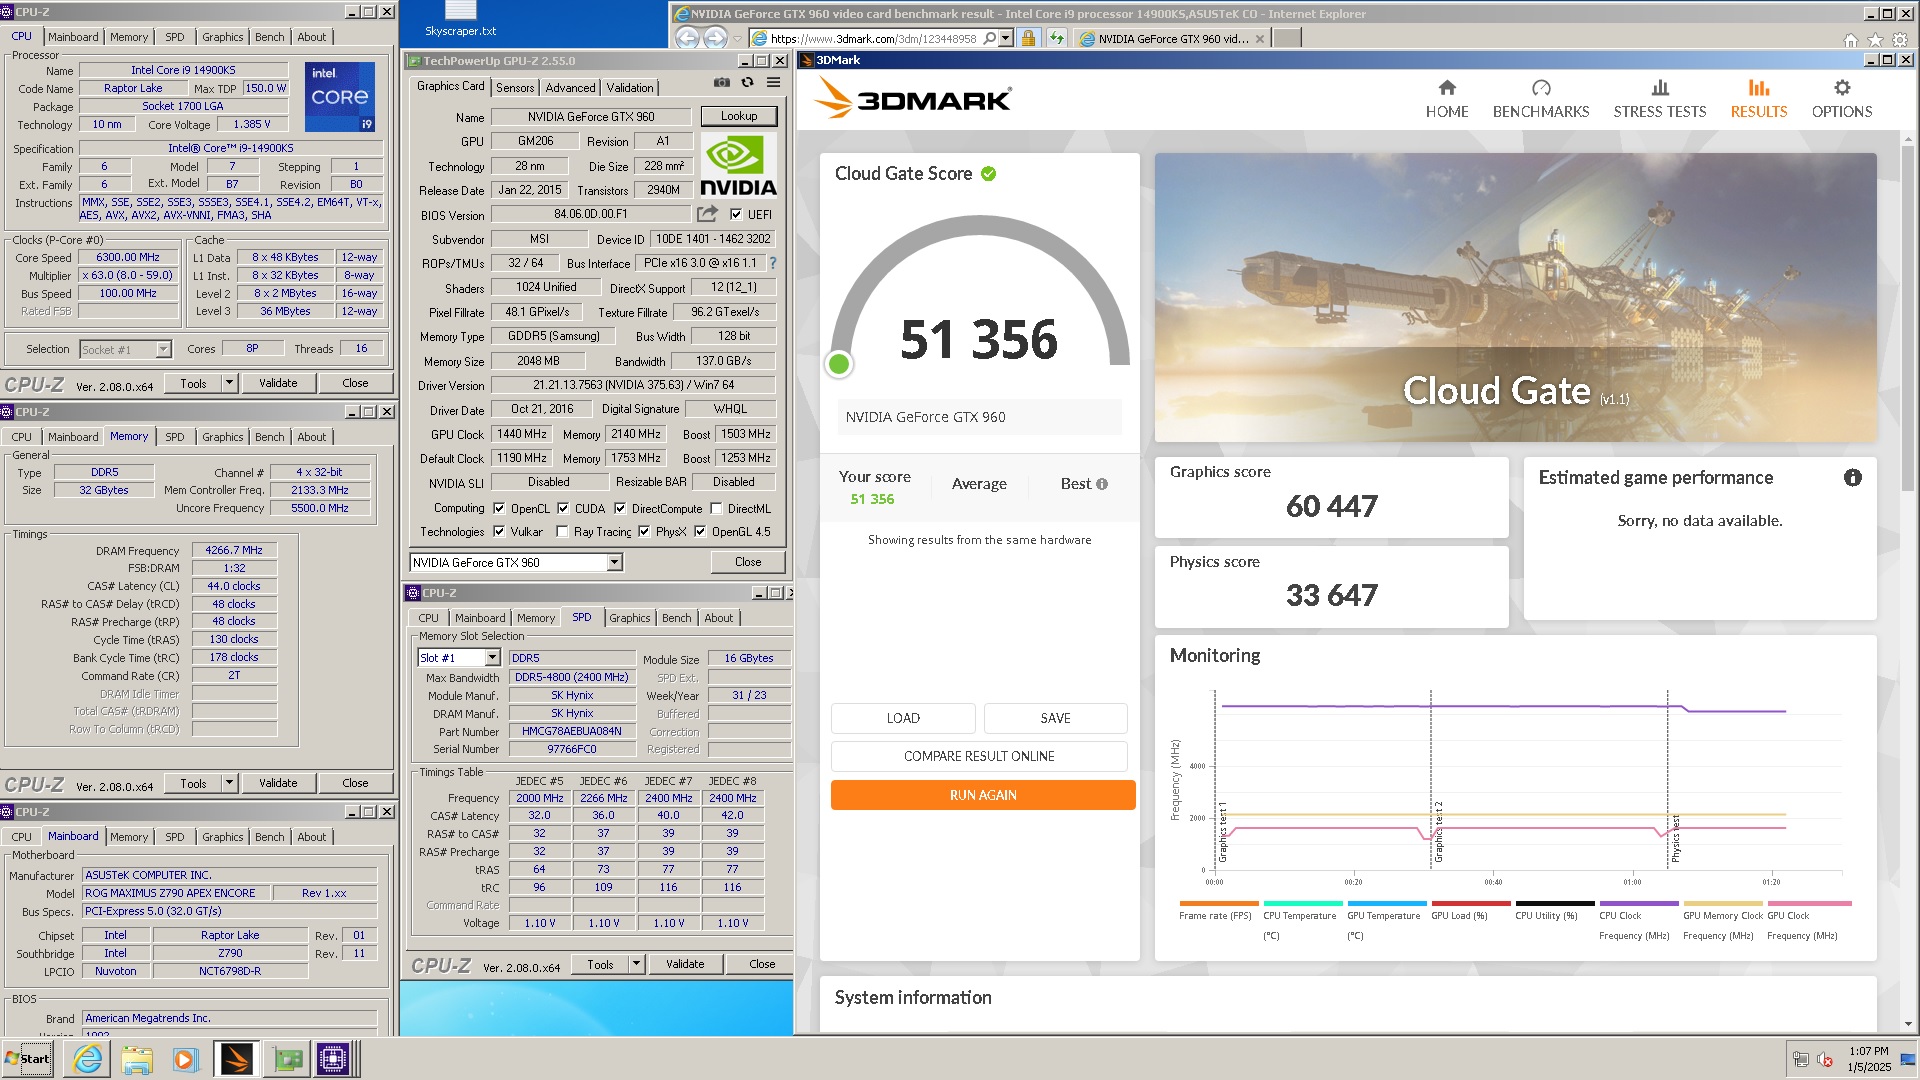The width and height of the screenshot is (1920, 1080).
Task: Enable the Ray Tracing checkbox
Action: pos(562,531)
